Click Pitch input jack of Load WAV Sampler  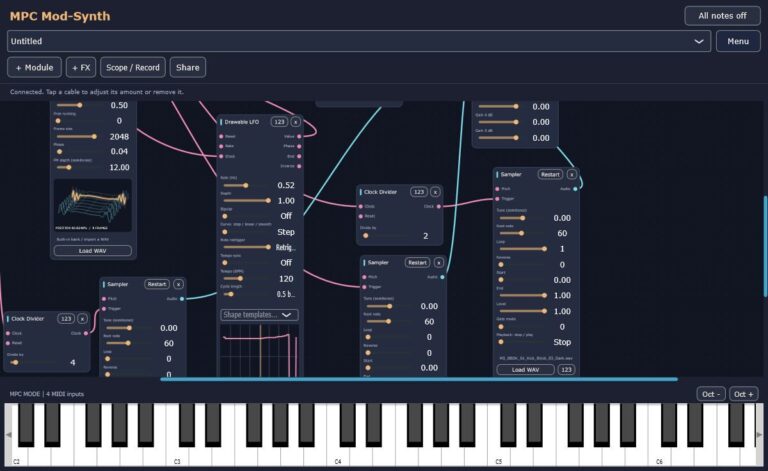[x=498, y=189]
